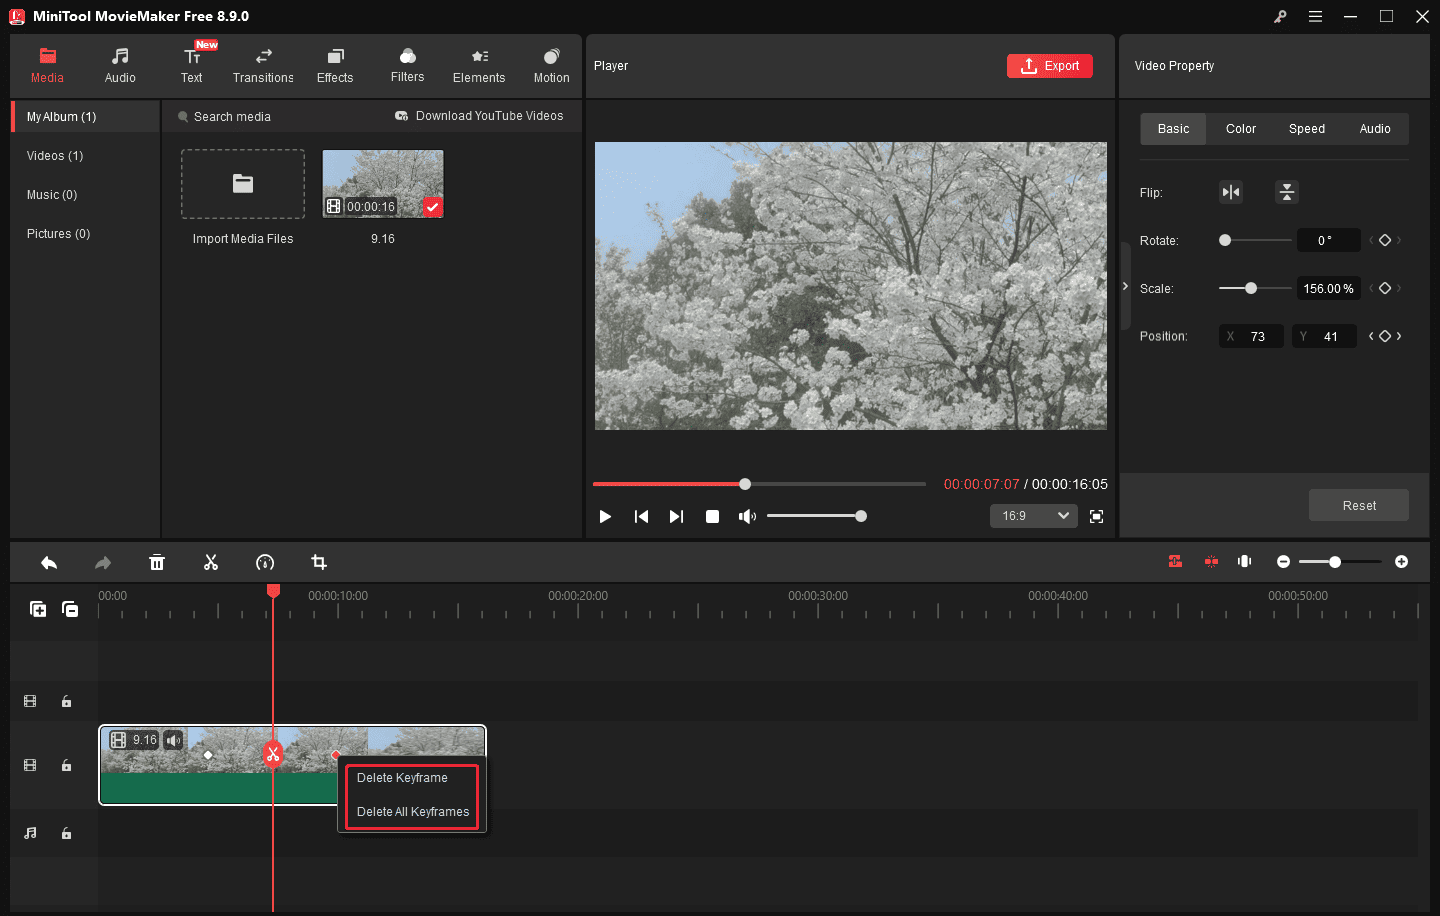This screenshot has height=916, width=1440.
Task: Click the timeline zoom slider handle
Action: coord(1335,562)
